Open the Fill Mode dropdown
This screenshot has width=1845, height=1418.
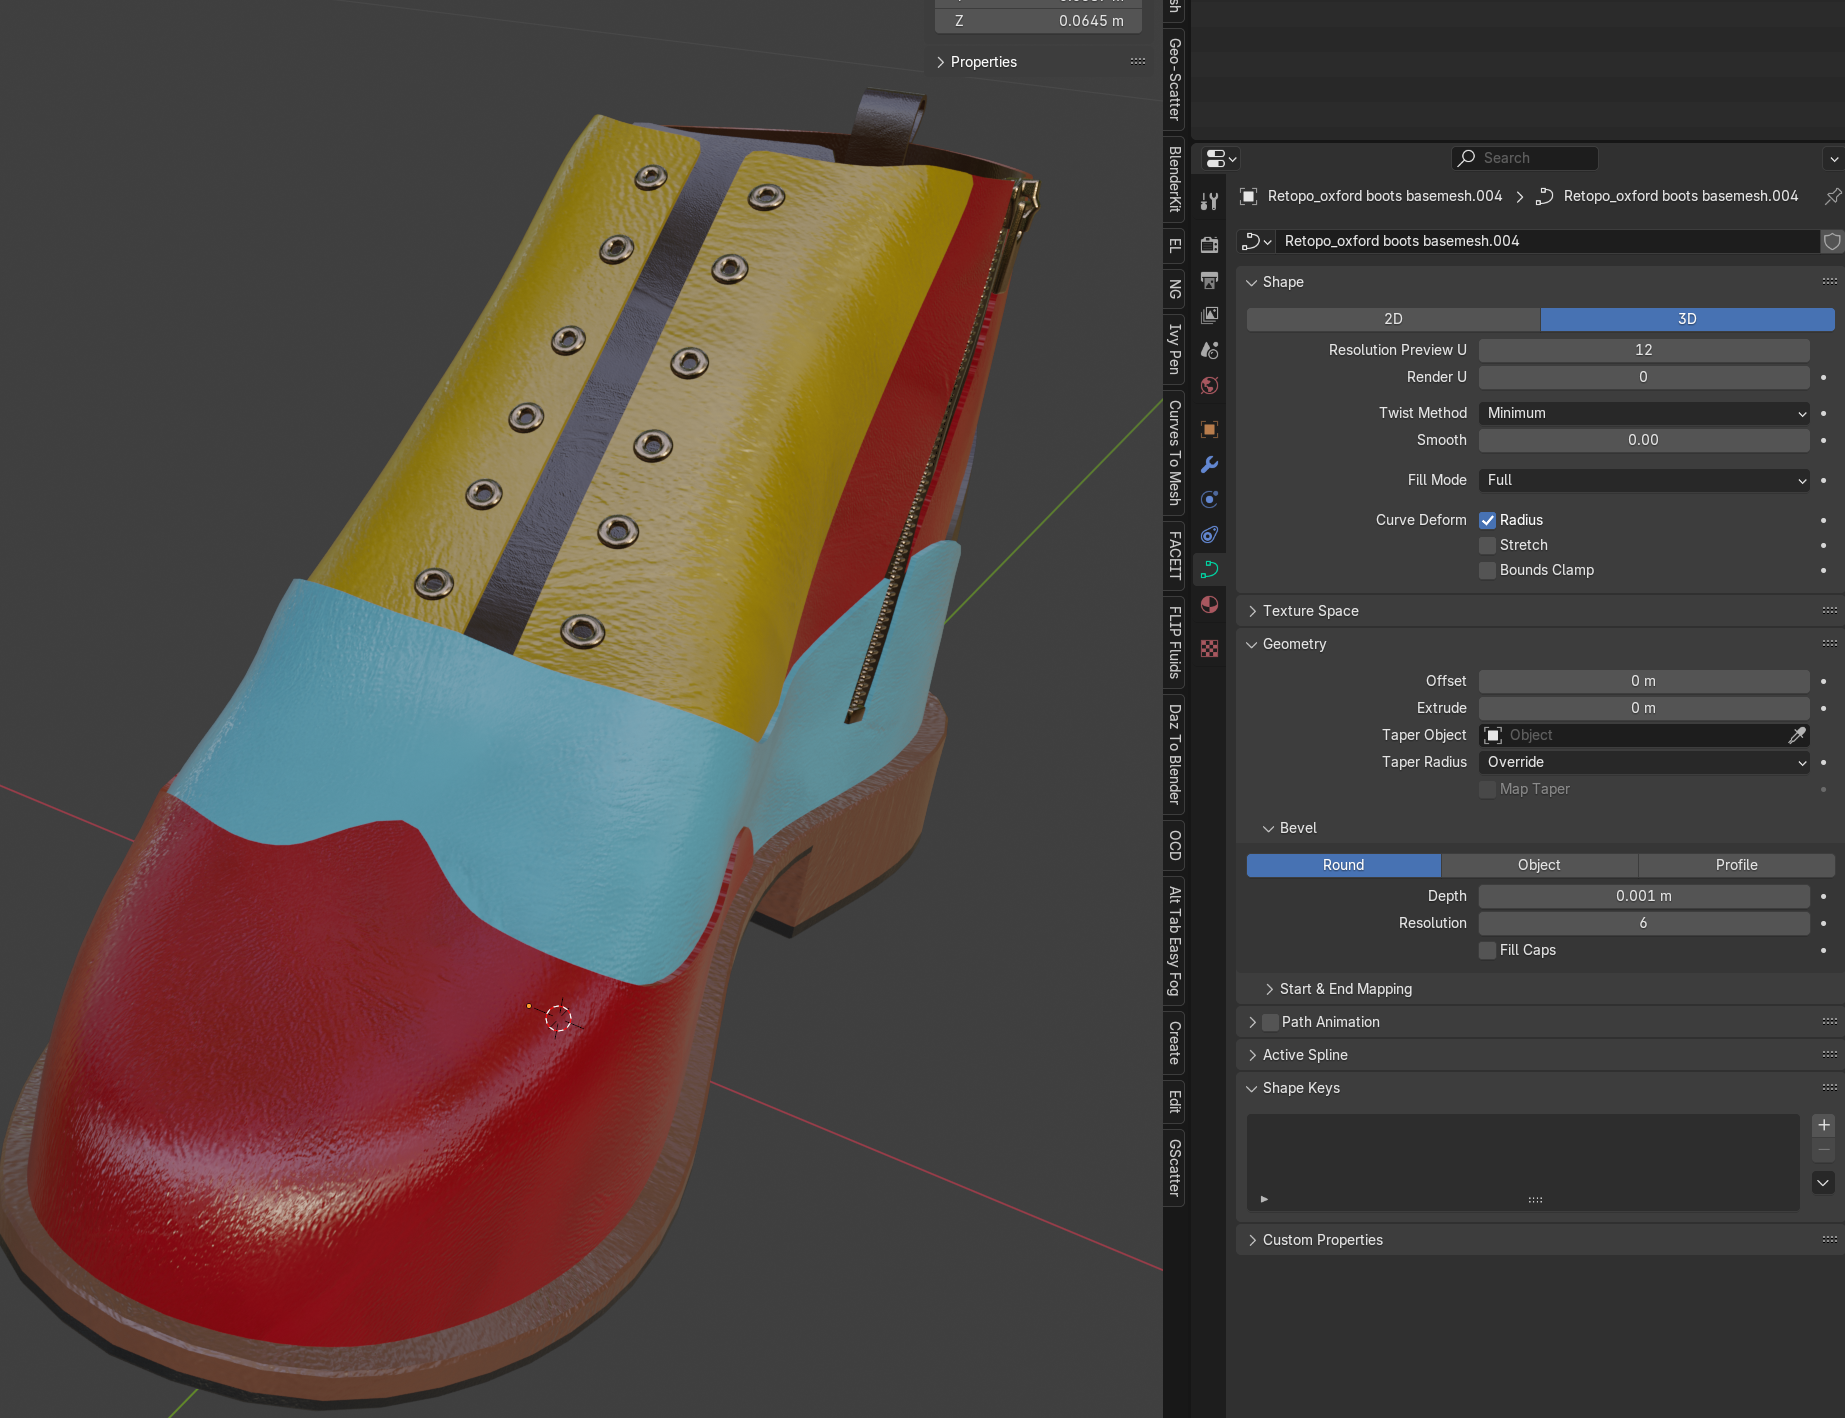[x=1643, y=480]
